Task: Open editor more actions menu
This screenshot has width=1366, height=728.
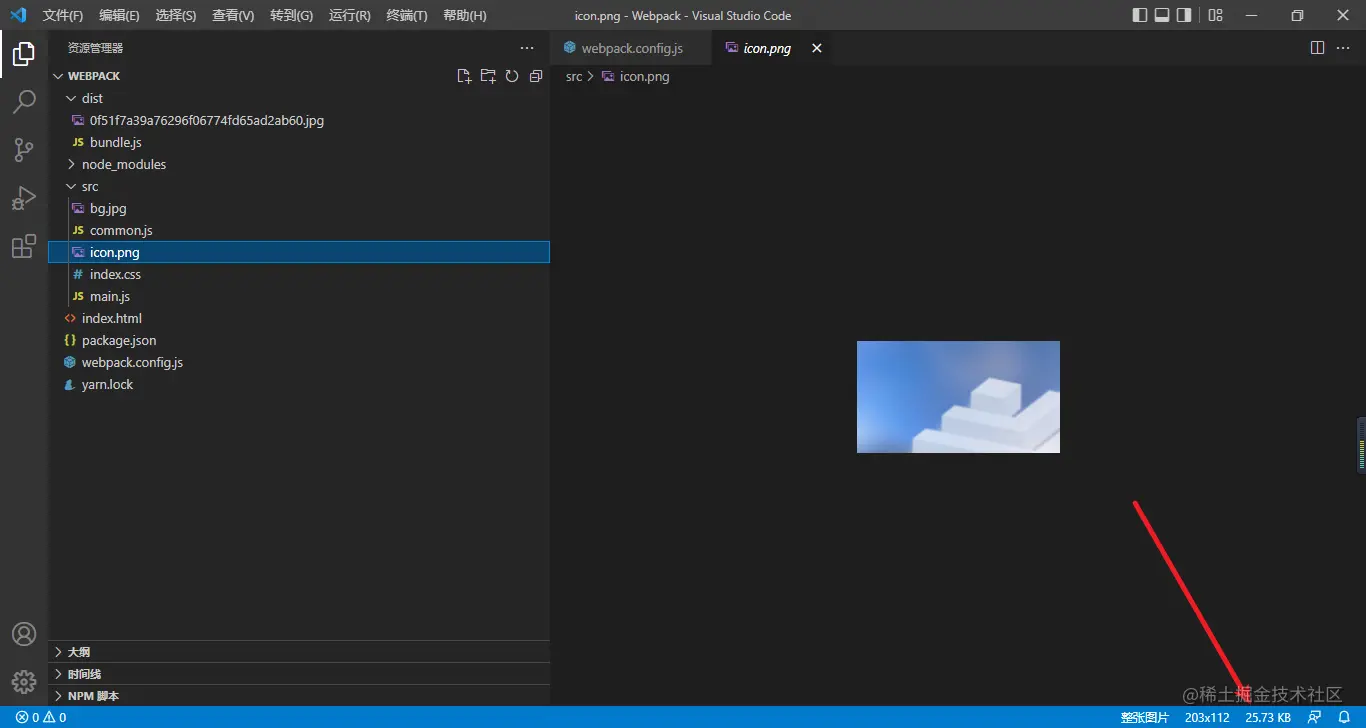Action: coord(1344,48)
